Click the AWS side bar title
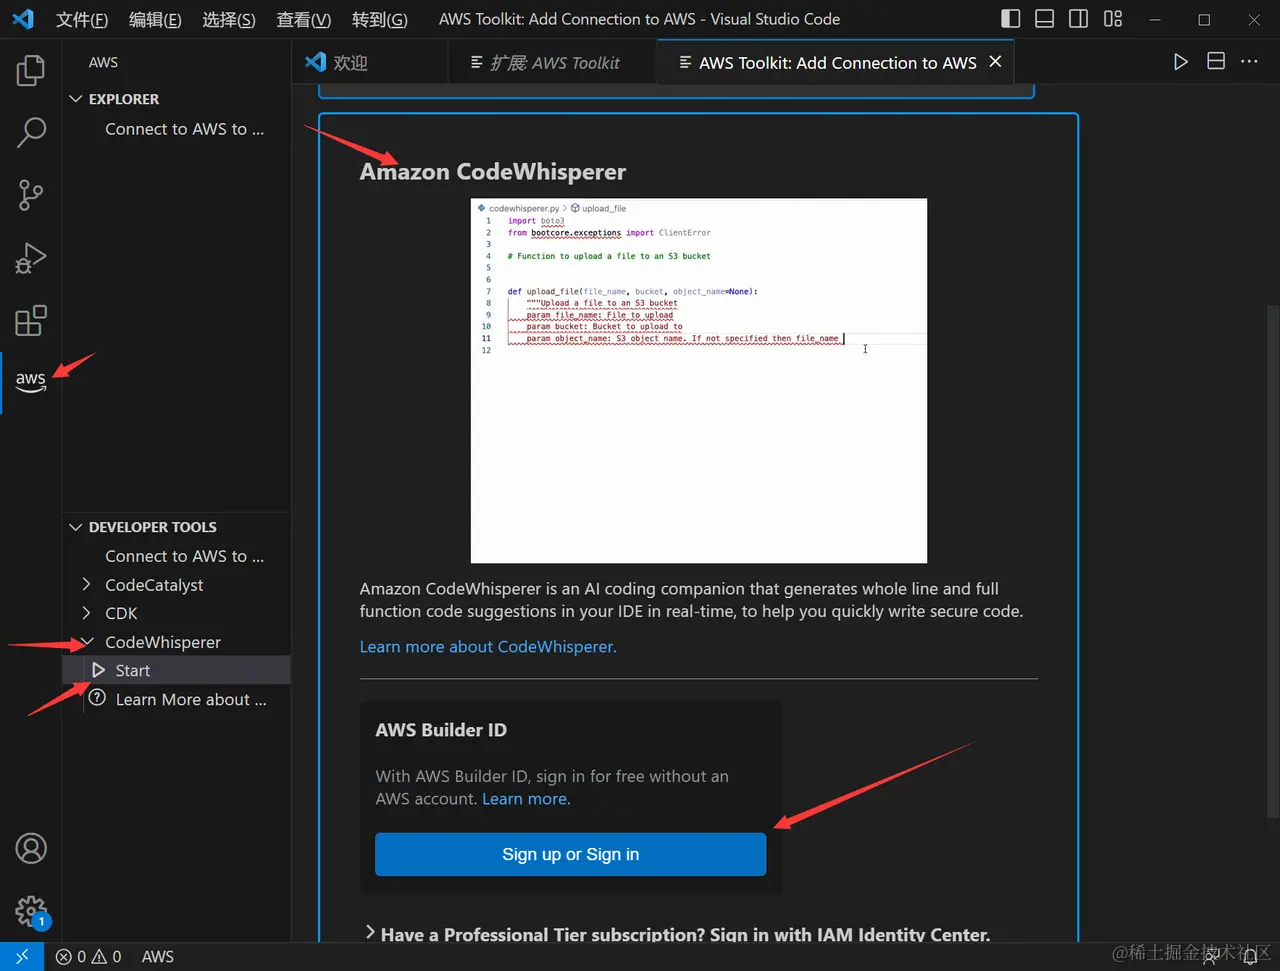This screenshot has width=1280, height=971. [103, 62]
